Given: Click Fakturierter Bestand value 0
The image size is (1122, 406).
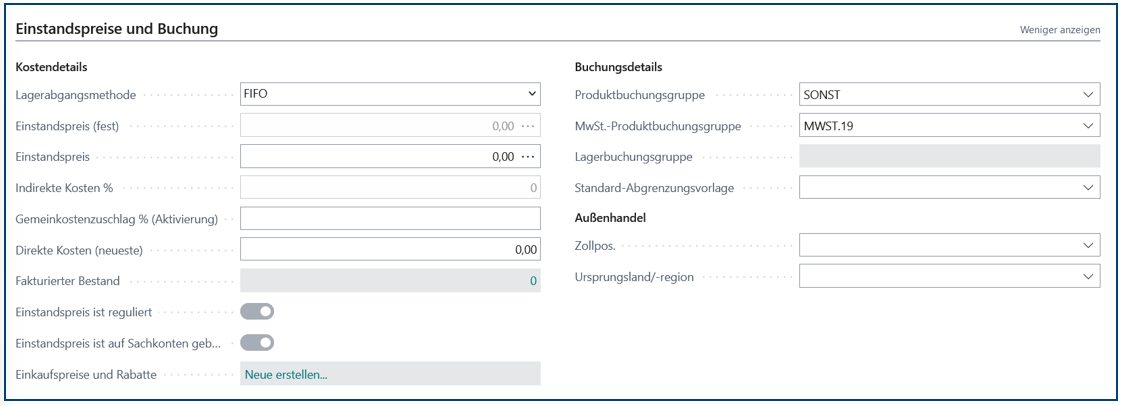Looking at the screenshot, I should 533,281.
